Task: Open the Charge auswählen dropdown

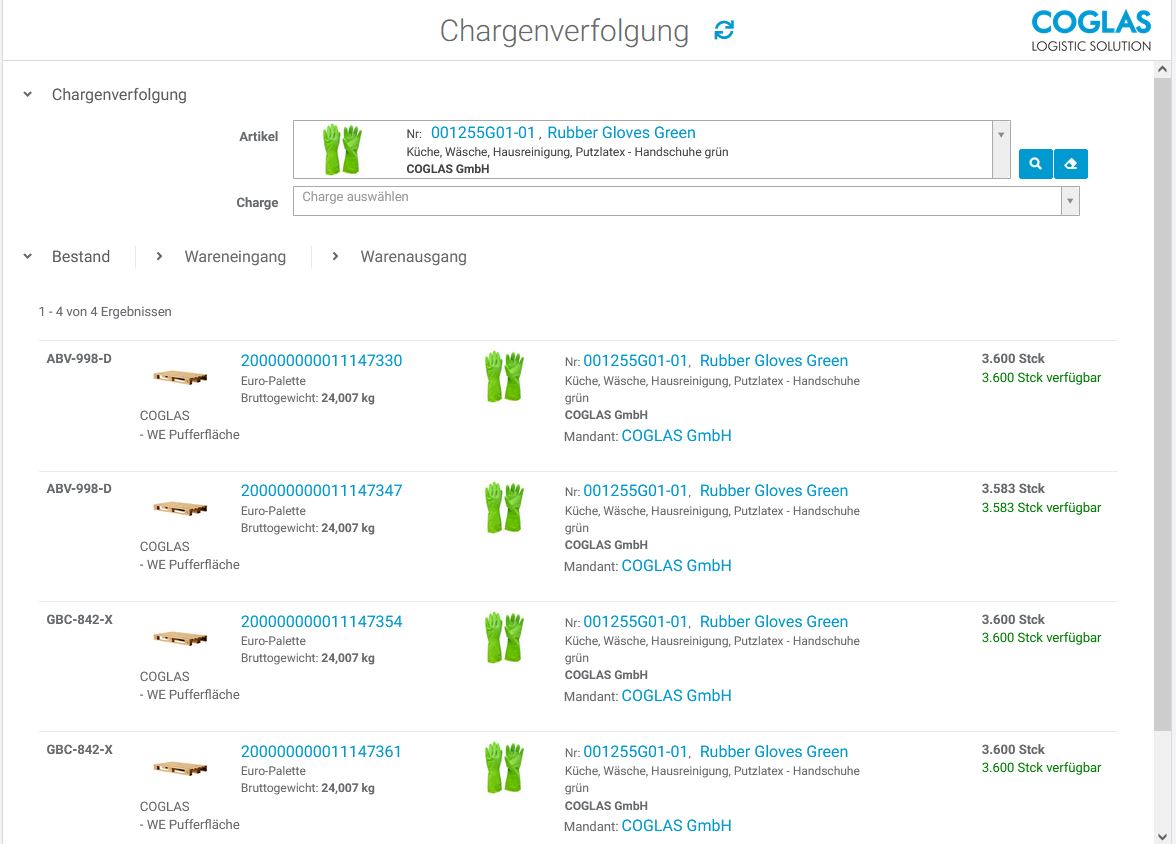Action: click(x=1070, y=201)
